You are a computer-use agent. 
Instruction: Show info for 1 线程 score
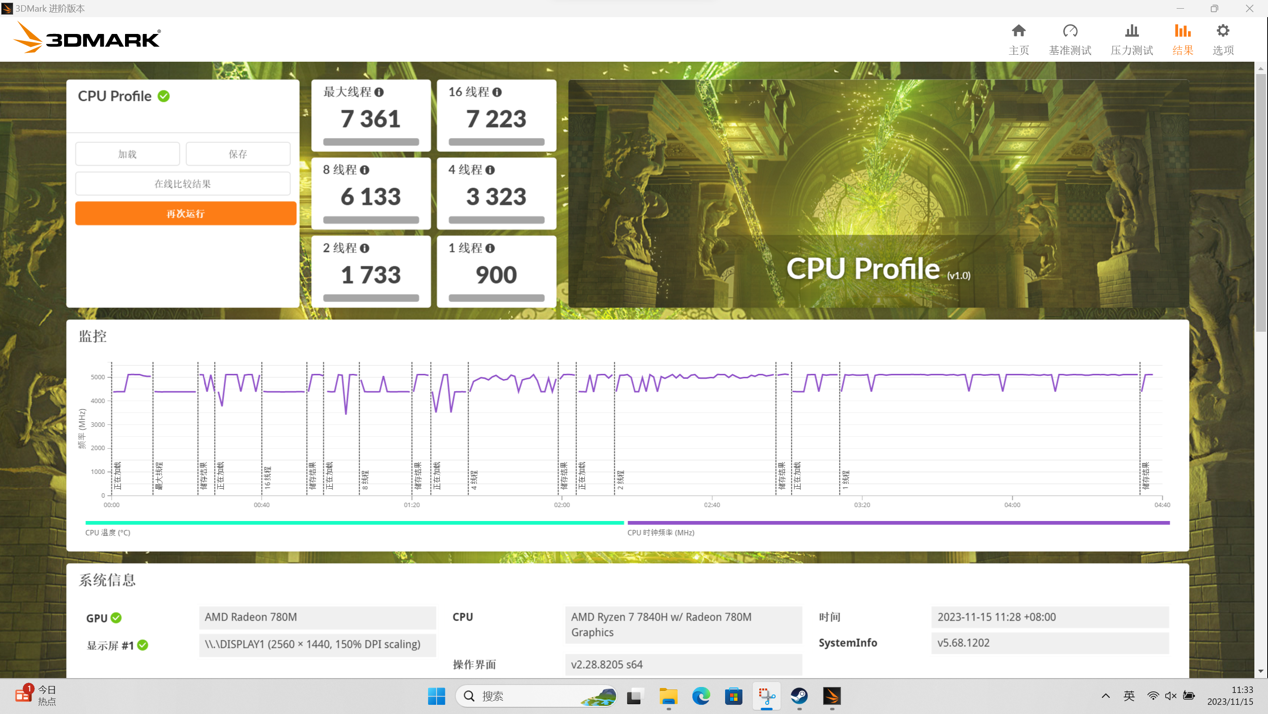[490, 248]
